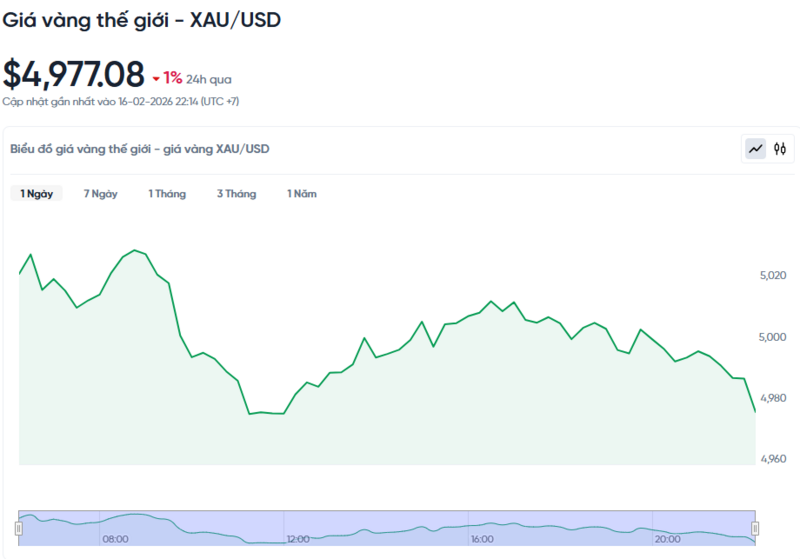Switch to the line chart view icon

point(755,149)
